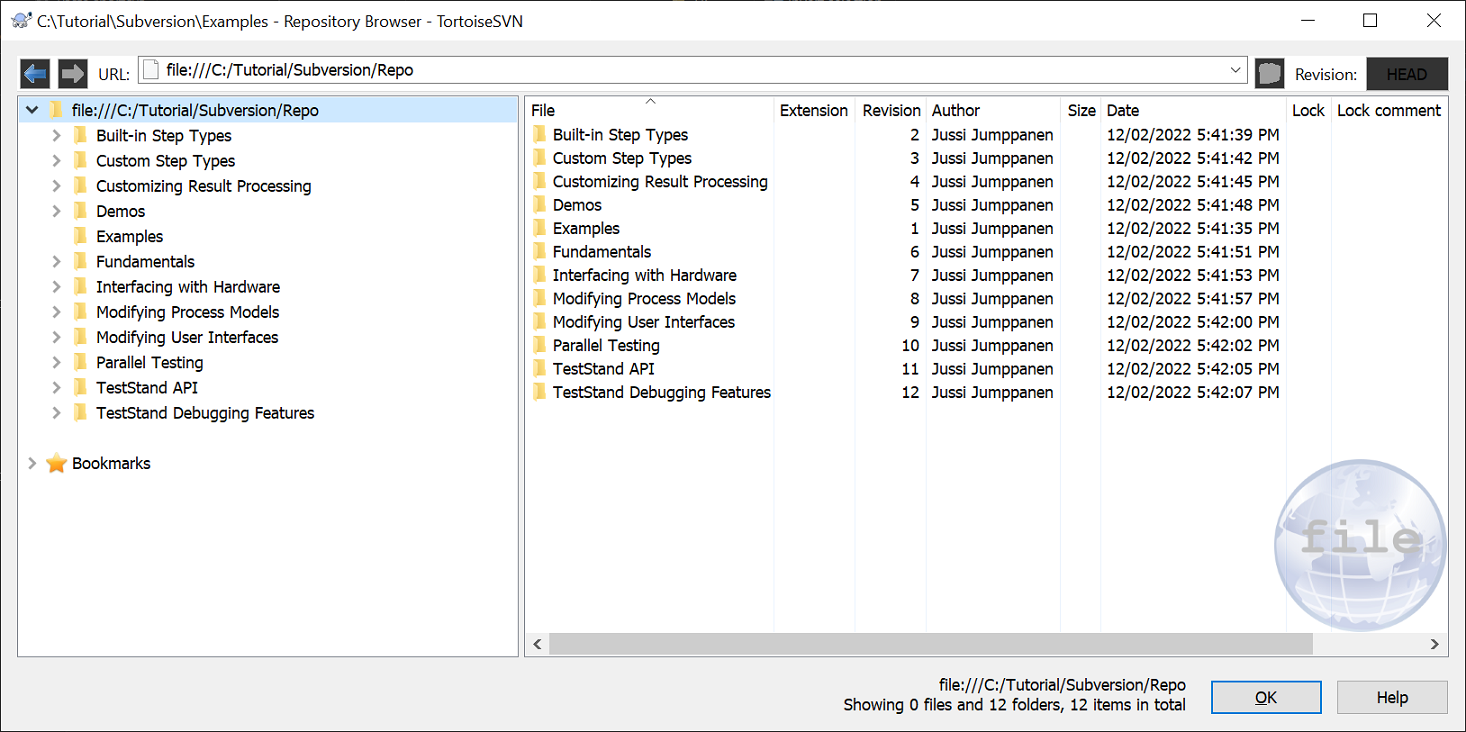Click the date 12/02/2022 5:41:35 PM

[1193, 228]
